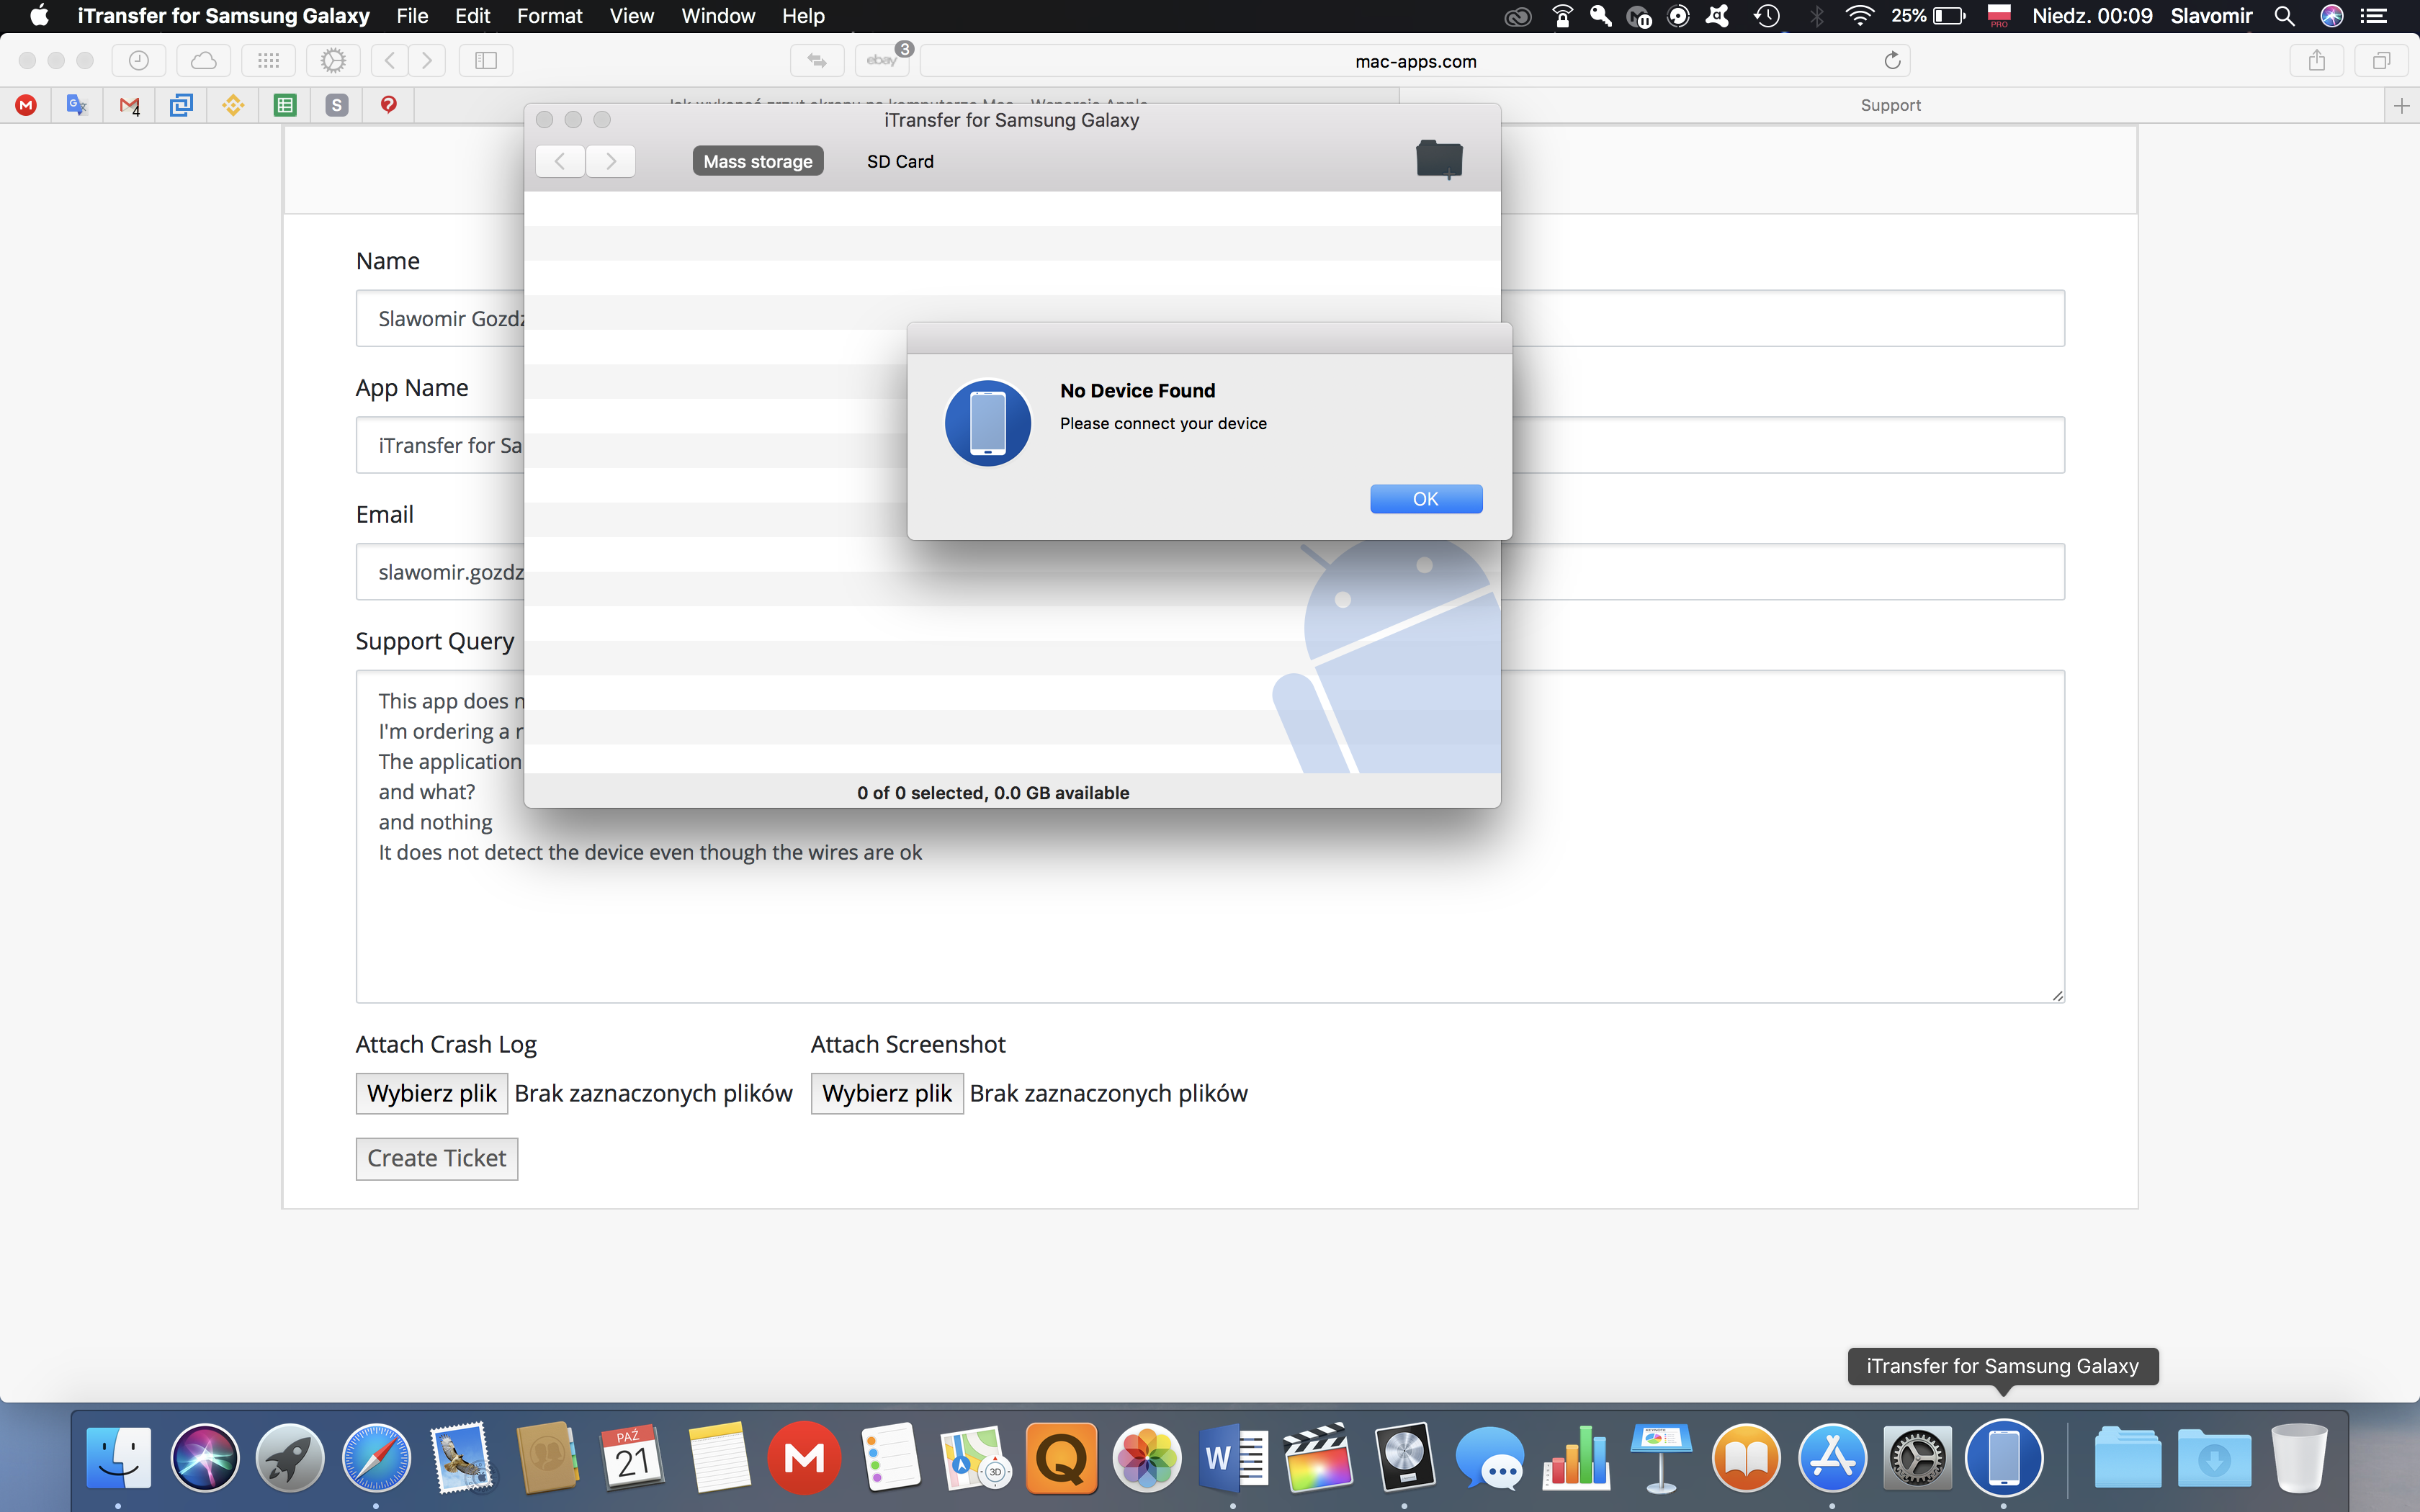Screen dimensions: 2420x1512
Task: Click iTransfer for Samsung Galaxy Dock icon
Action: pos(2004,1457)
